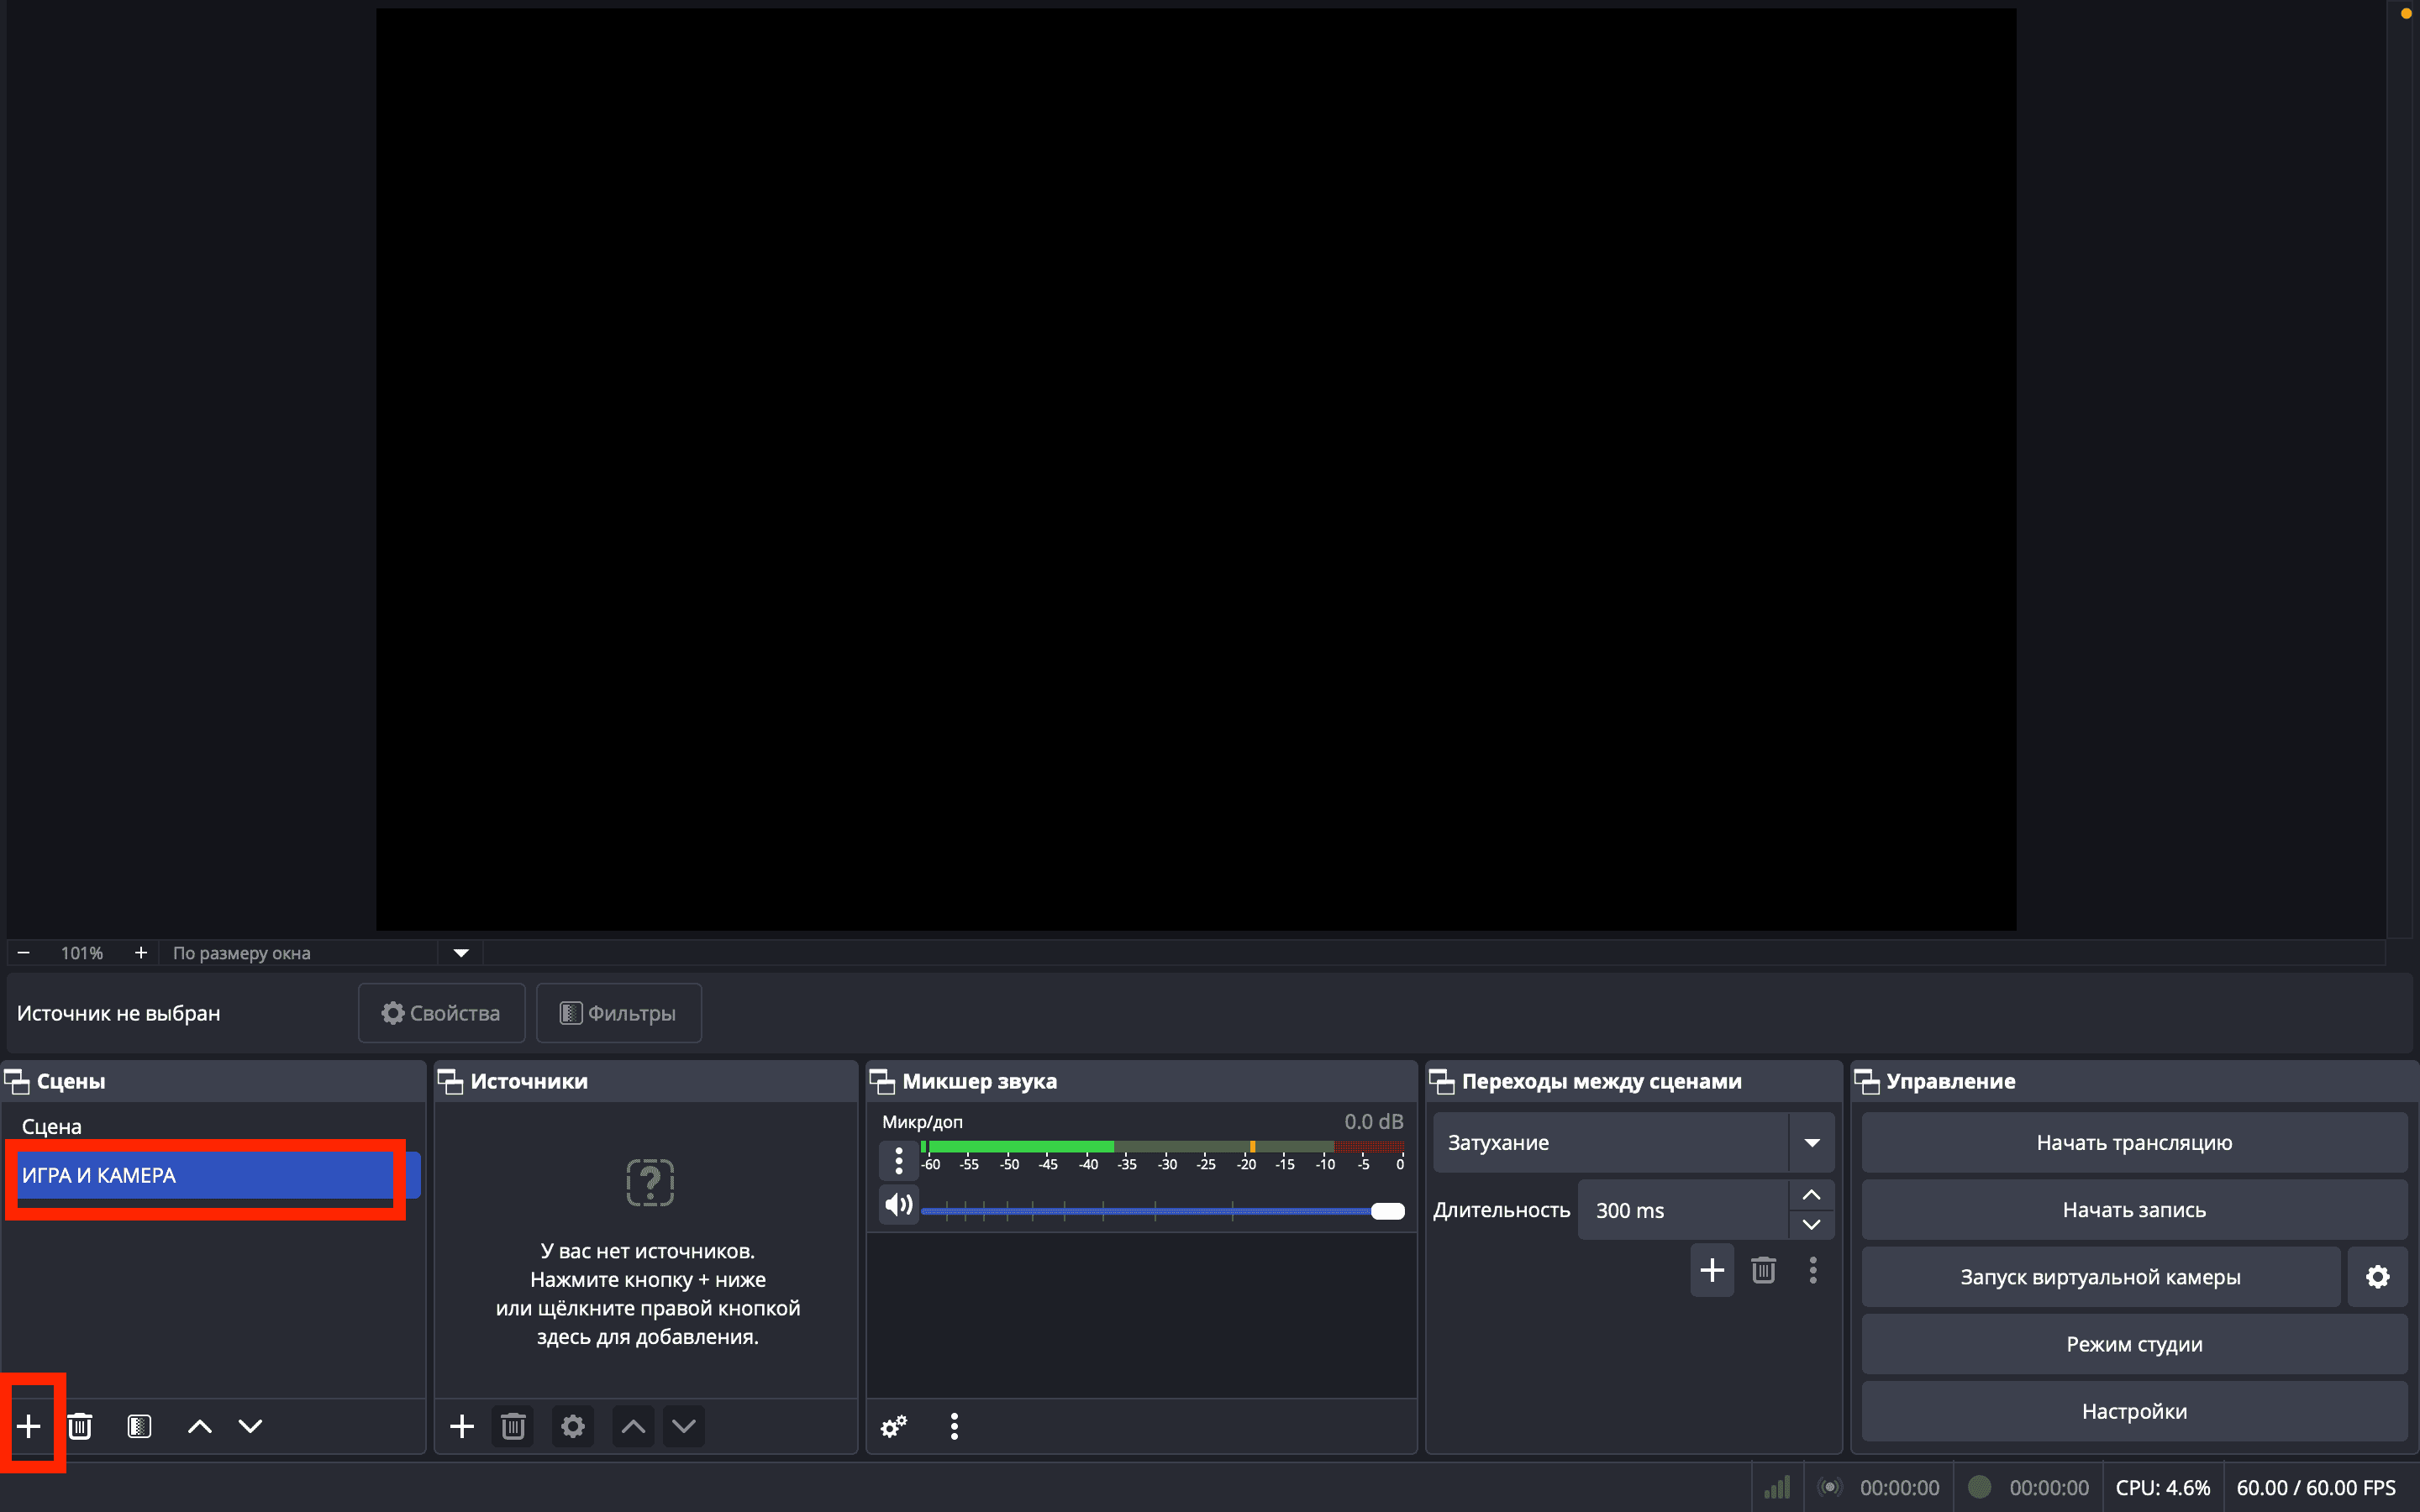Open scene filters icon in Сцены panel
2420x1512 pixels.
[x=140, y=1426]
